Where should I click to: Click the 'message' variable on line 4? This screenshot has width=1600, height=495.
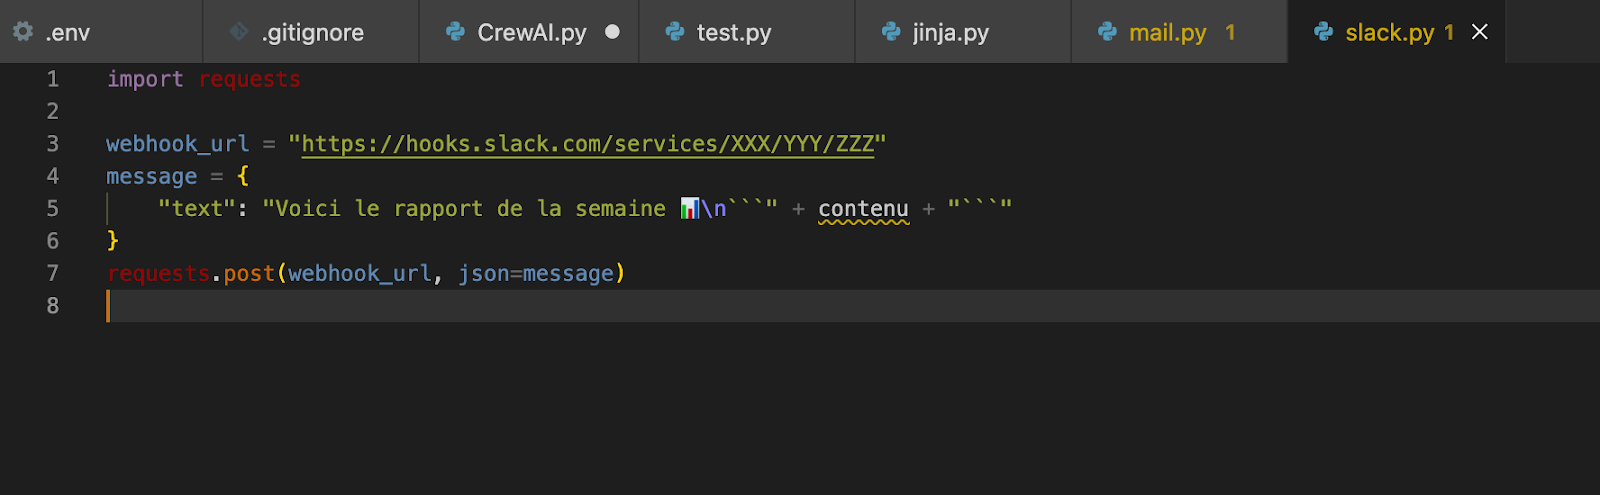point(152,177)
